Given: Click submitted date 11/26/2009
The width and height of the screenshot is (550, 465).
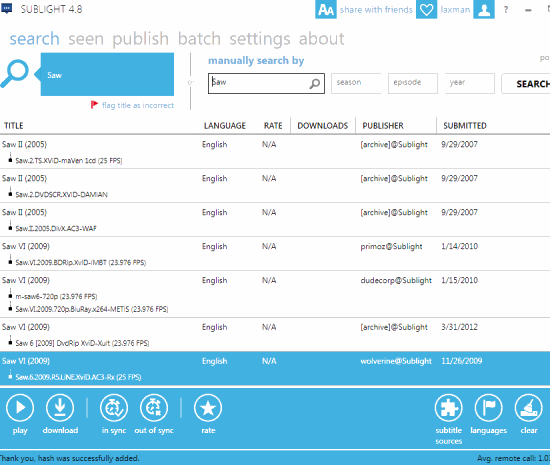Looking at the screenshot, I should coord(462,361).
